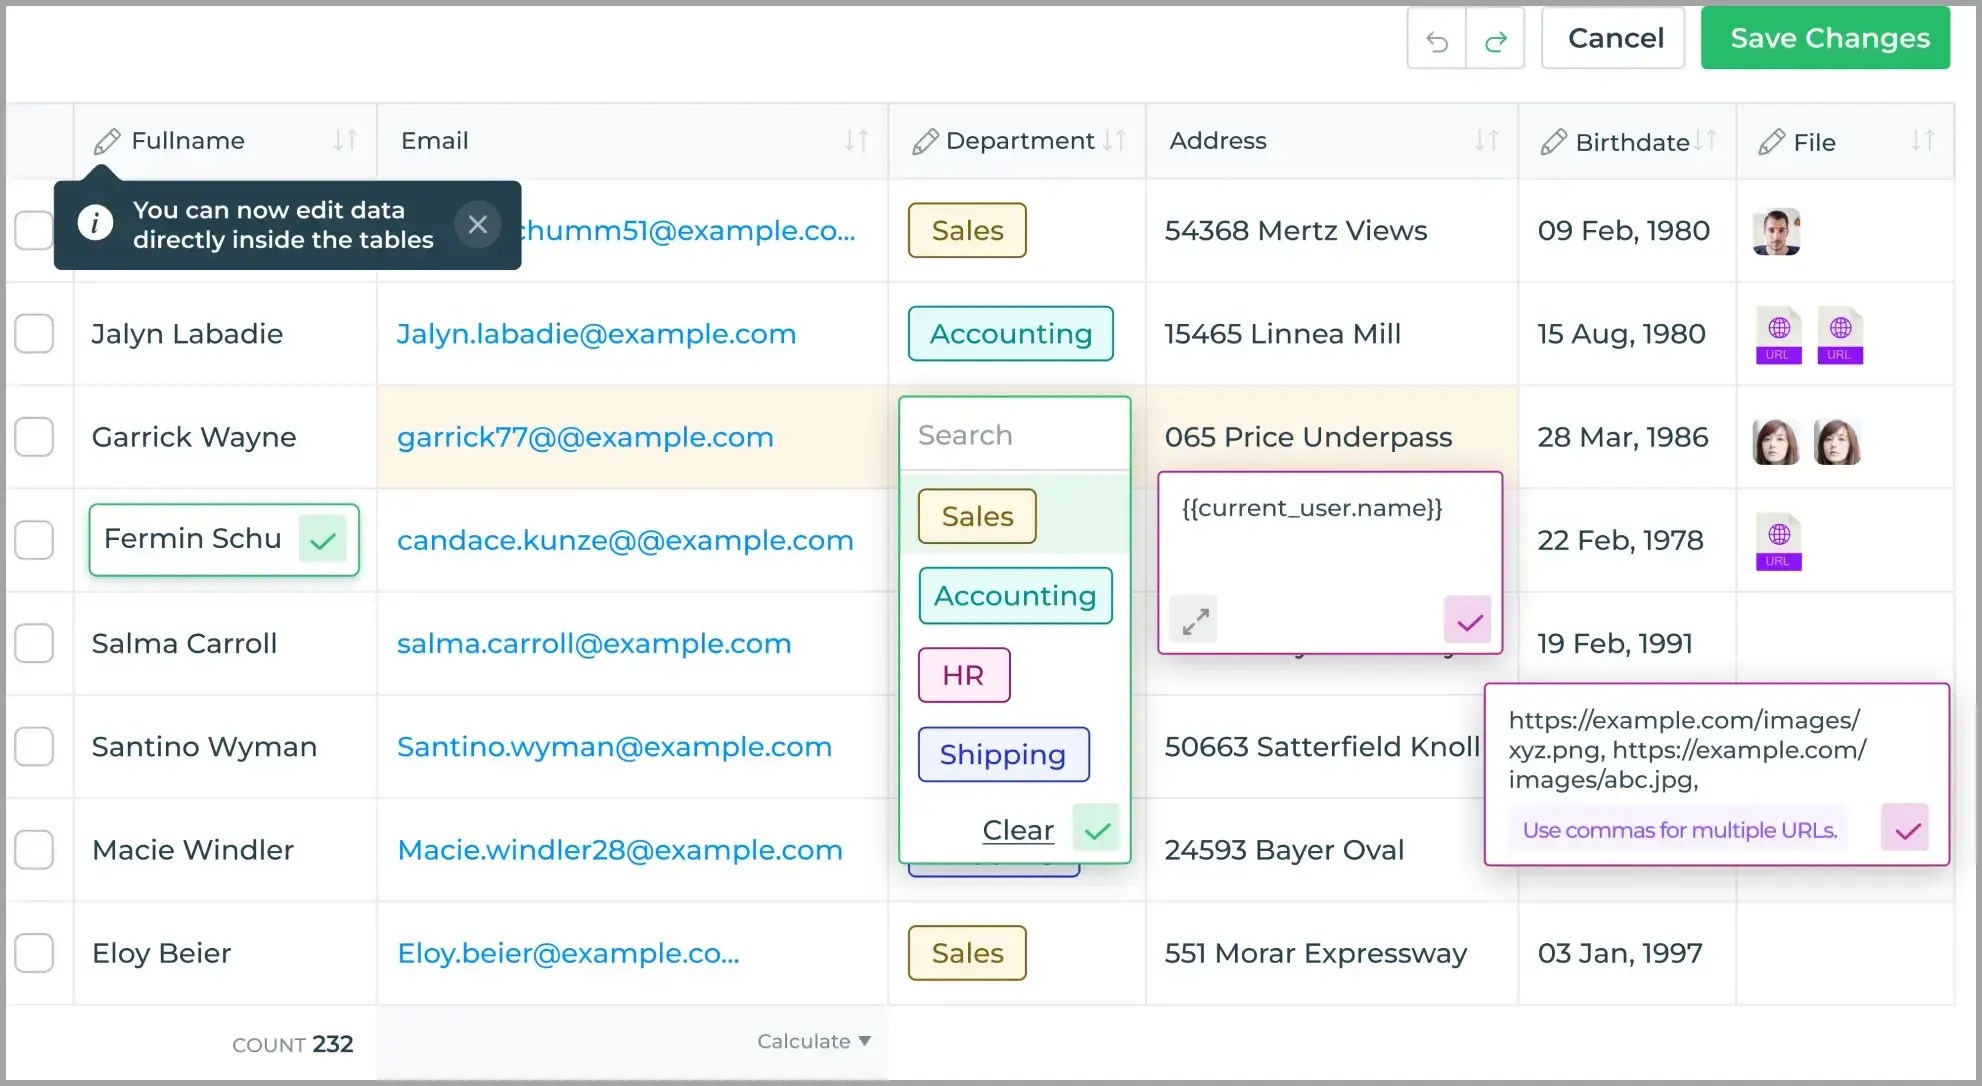Click the redo arrow icon
This screenshot has width=1982, height=1086.
click(1495, 40)
